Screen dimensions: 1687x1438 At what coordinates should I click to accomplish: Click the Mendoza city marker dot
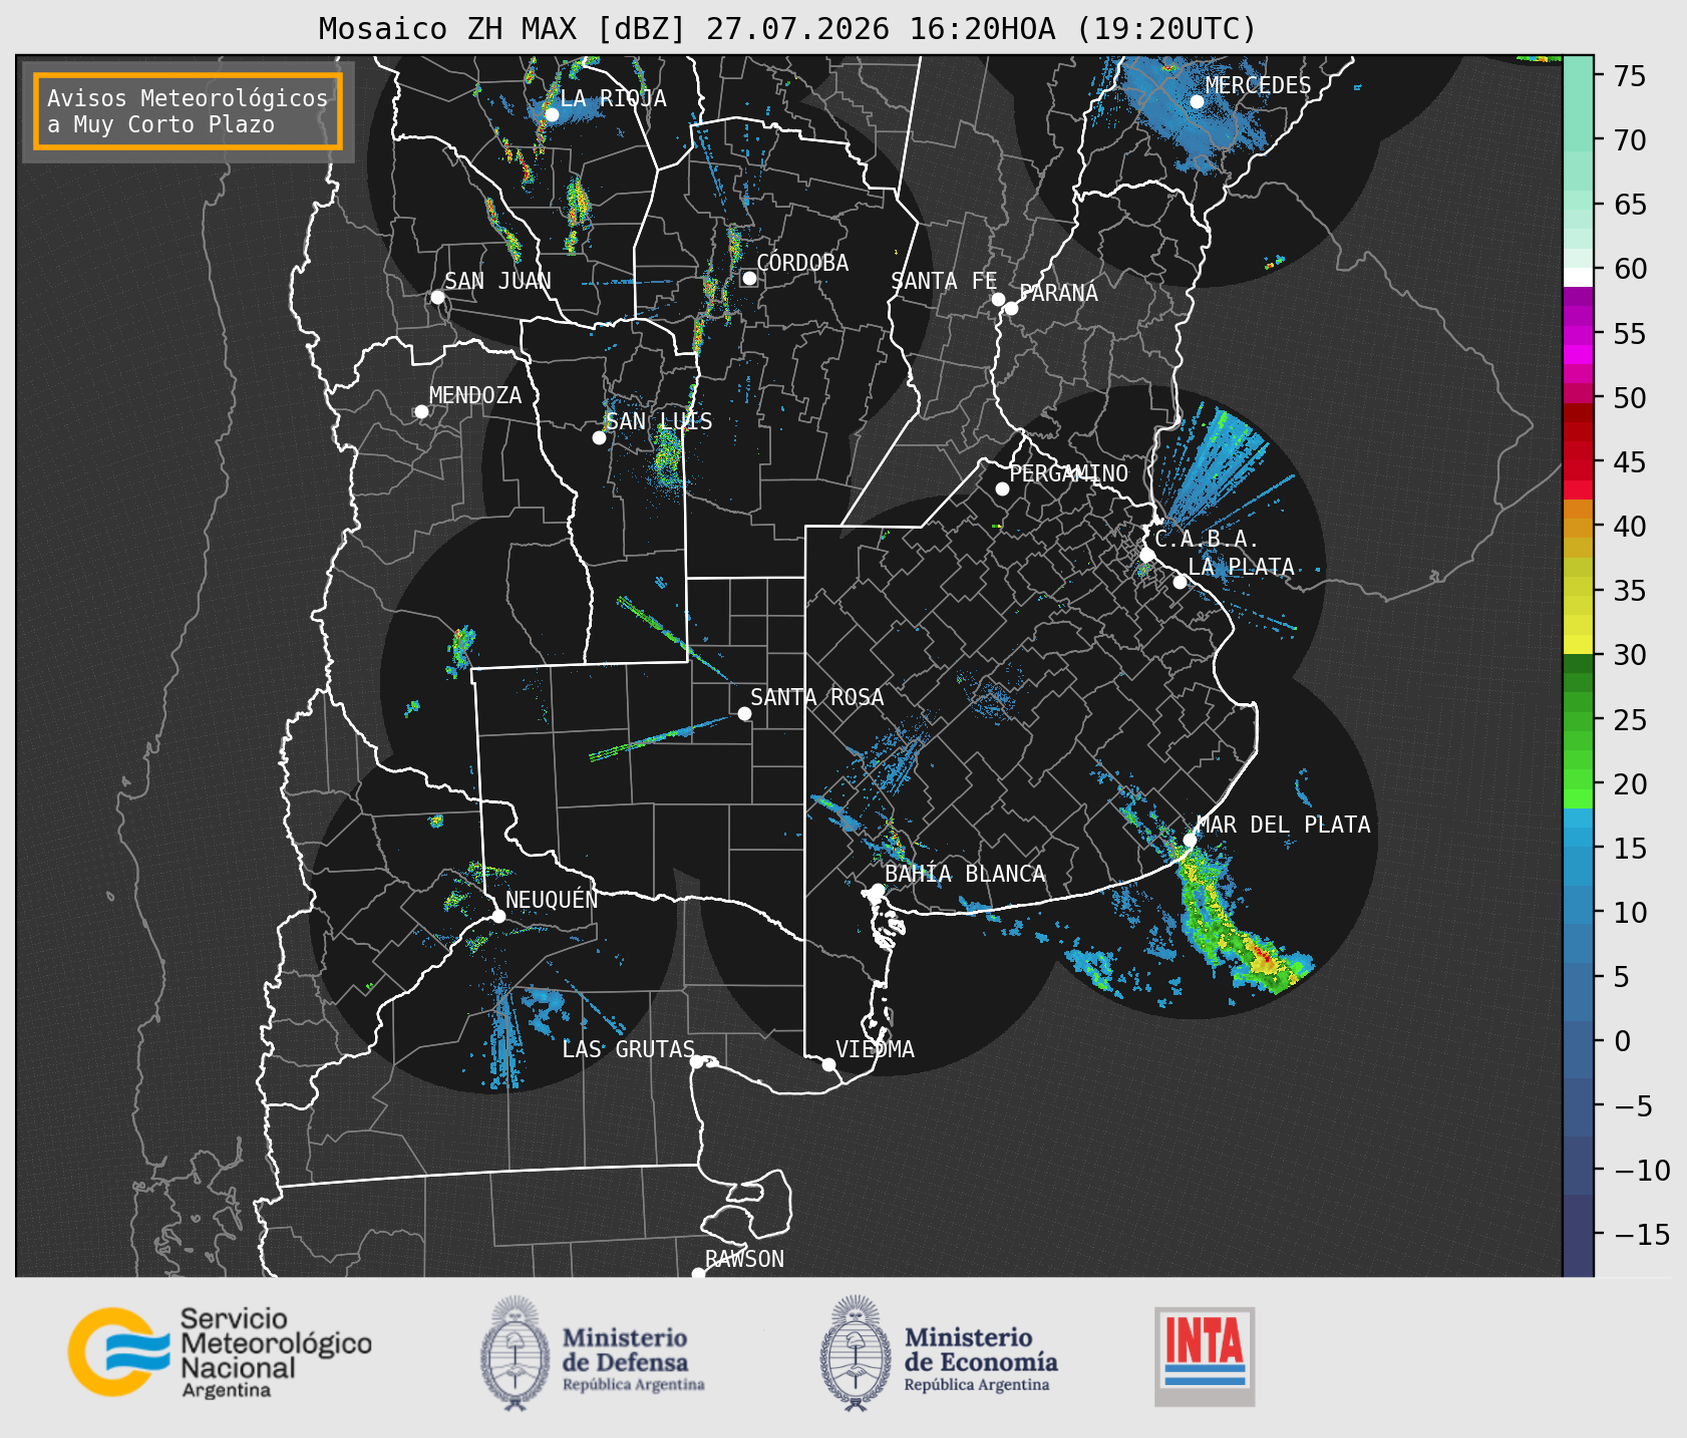coord(421,412)
